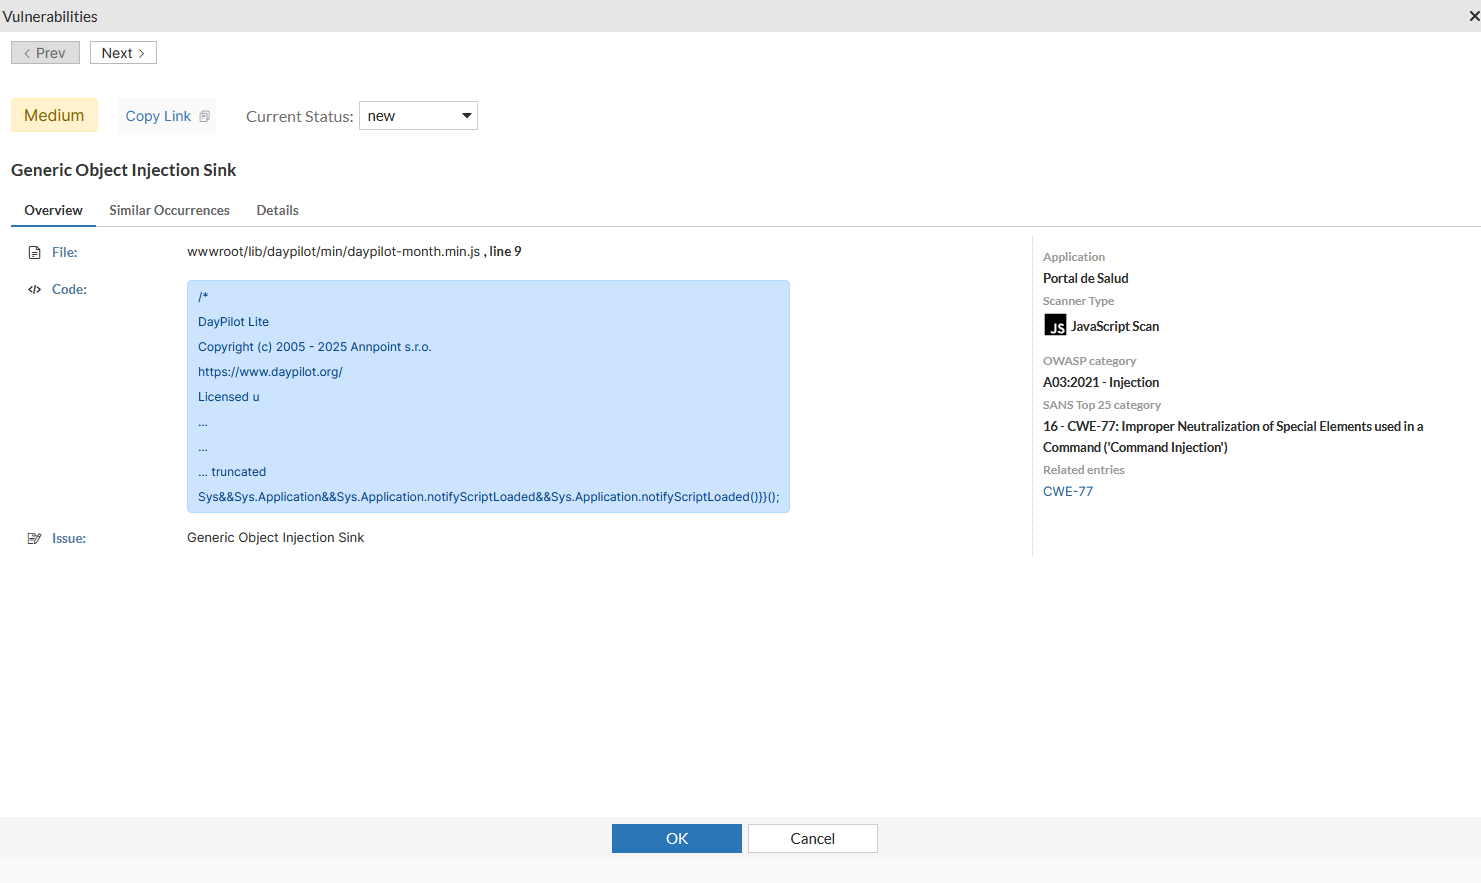The image size is (1481, 883).
Task: Click the Copyright Annpoint s.r.o. code line
Action: pyautogui.click(x=315, y=347)
